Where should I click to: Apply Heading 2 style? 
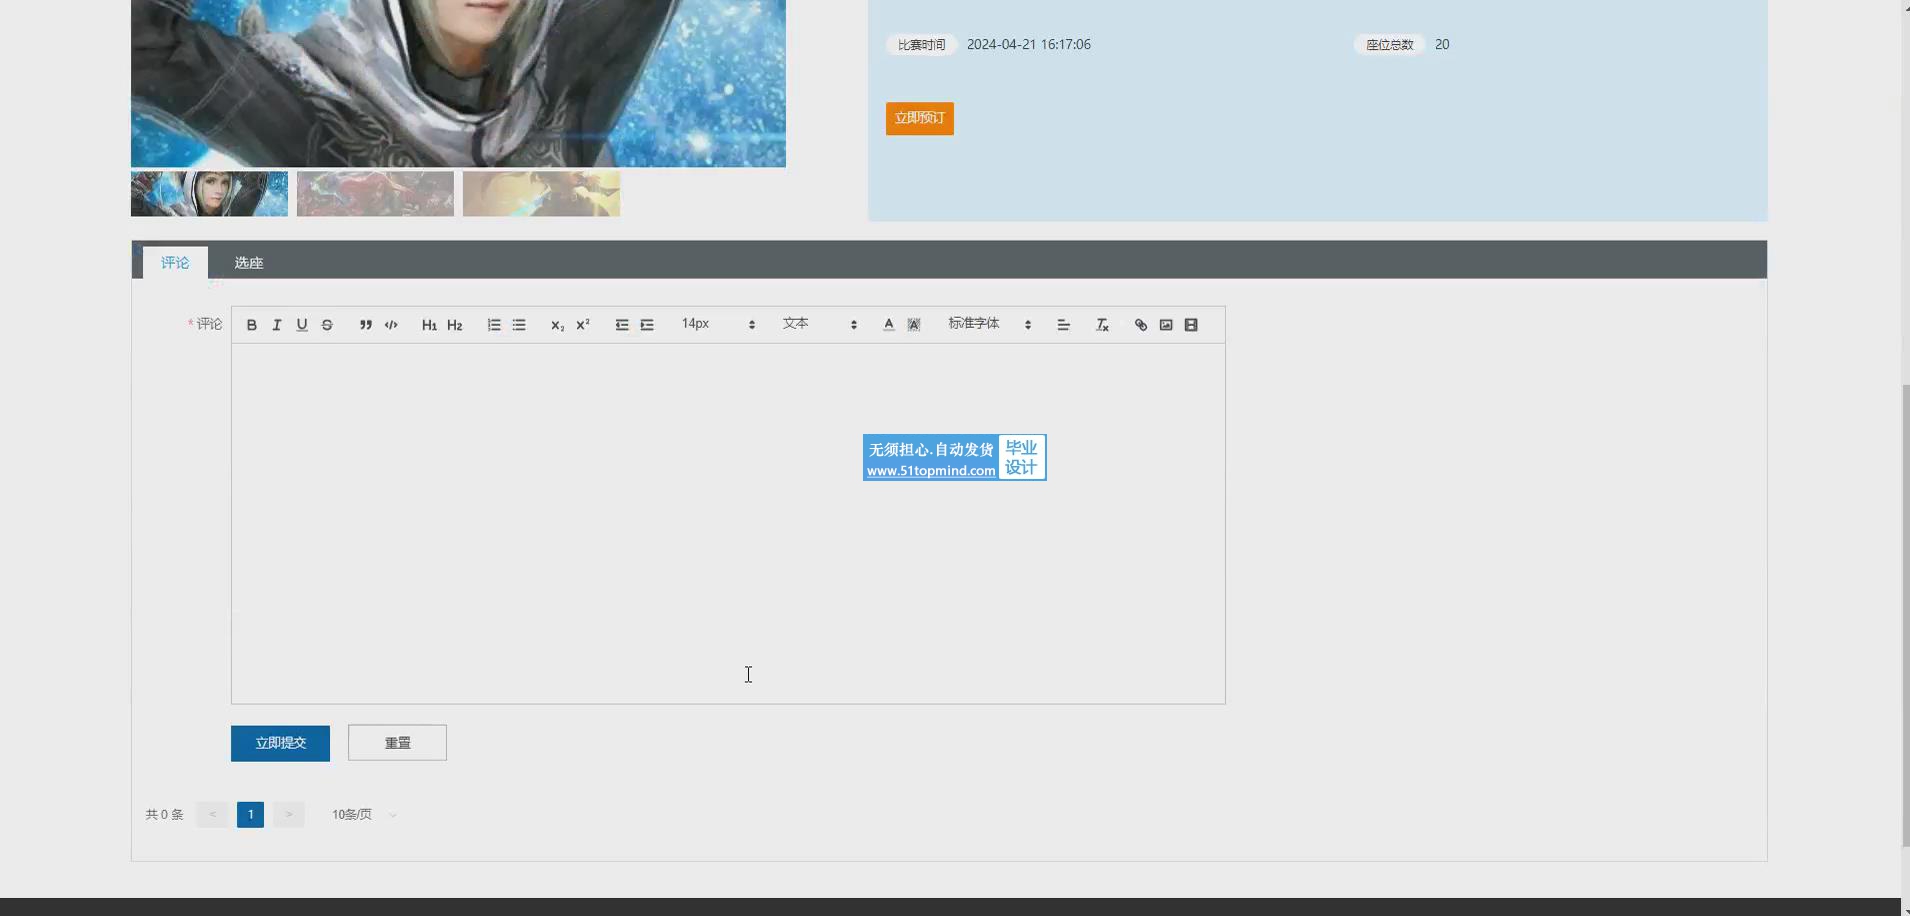pyautogui.click(x=455, y=325)
